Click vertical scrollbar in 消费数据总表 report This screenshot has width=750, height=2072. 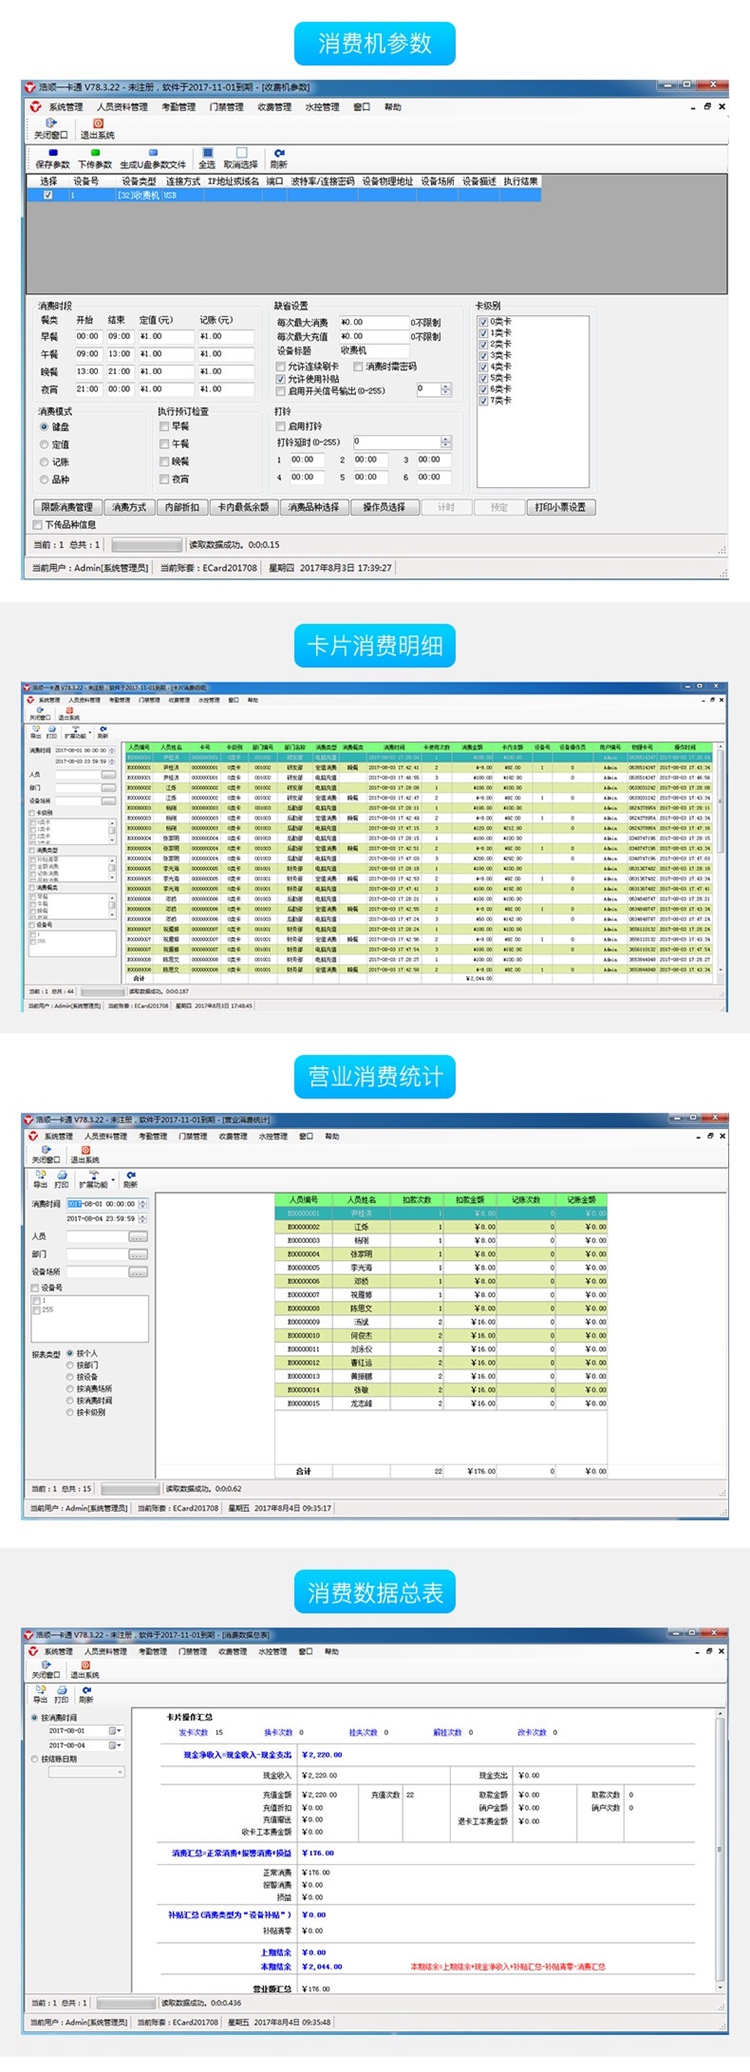pos(719,1850)
